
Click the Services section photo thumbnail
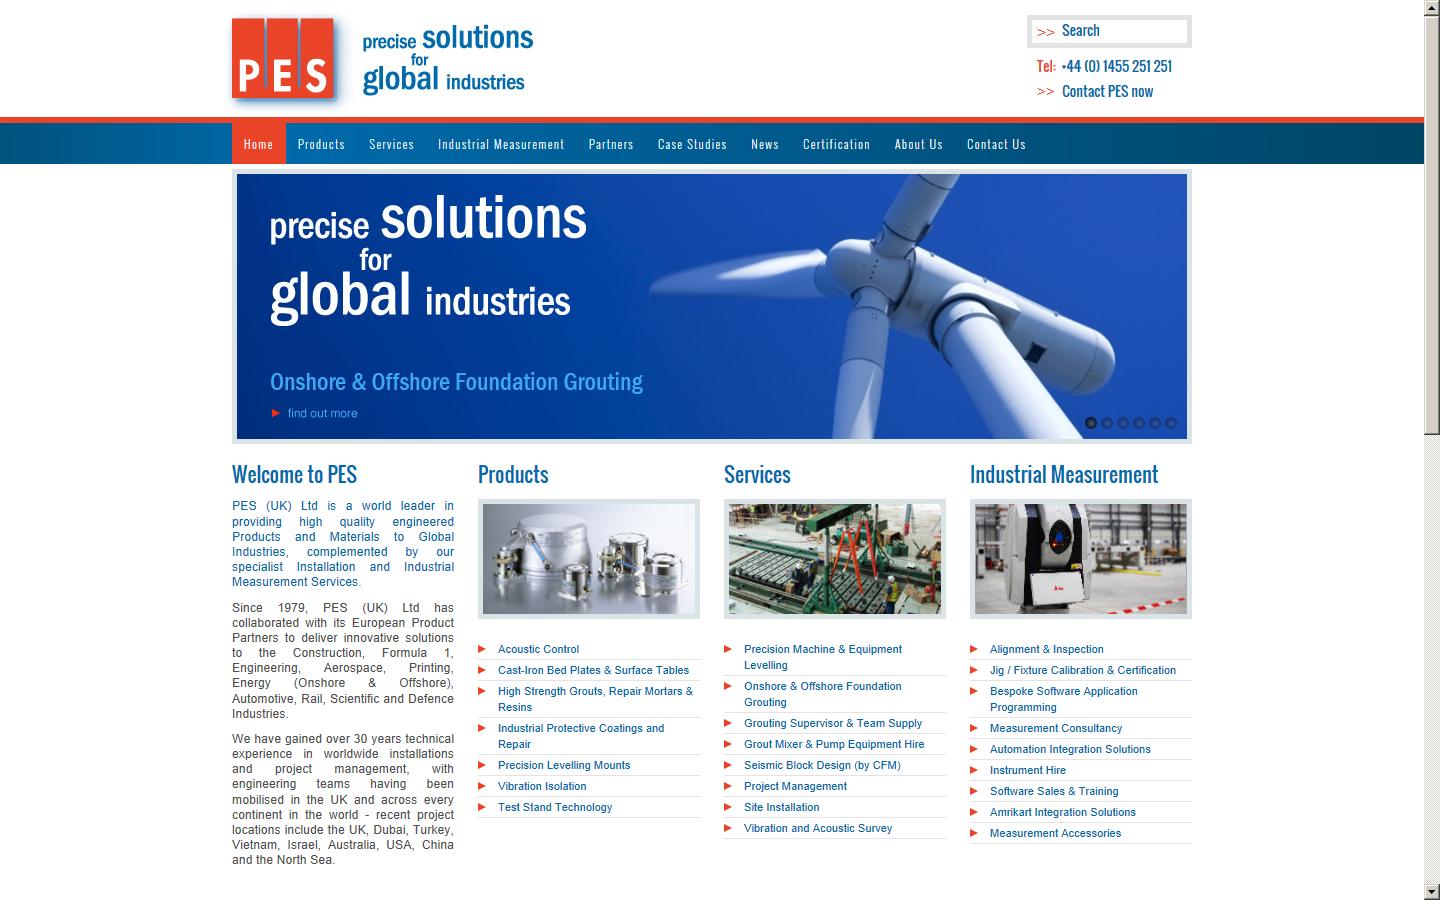[x=834, y=559]
